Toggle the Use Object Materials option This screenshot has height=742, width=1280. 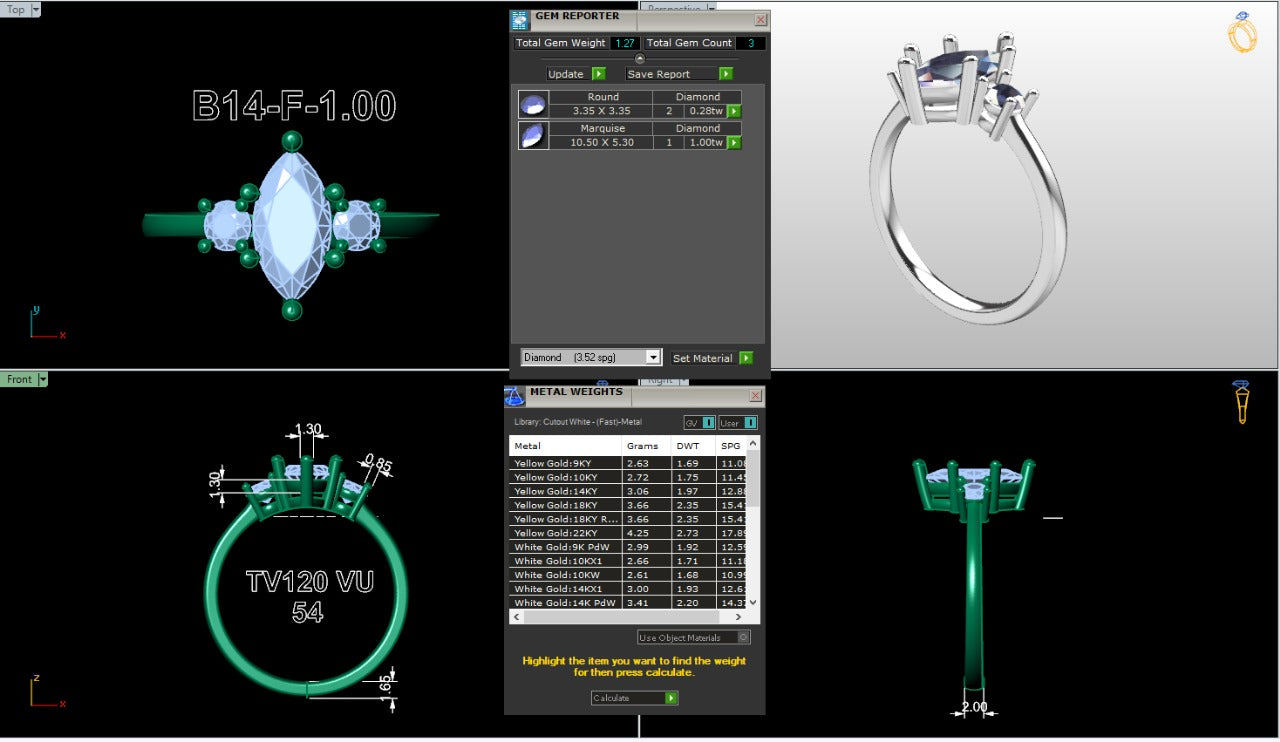694,638
